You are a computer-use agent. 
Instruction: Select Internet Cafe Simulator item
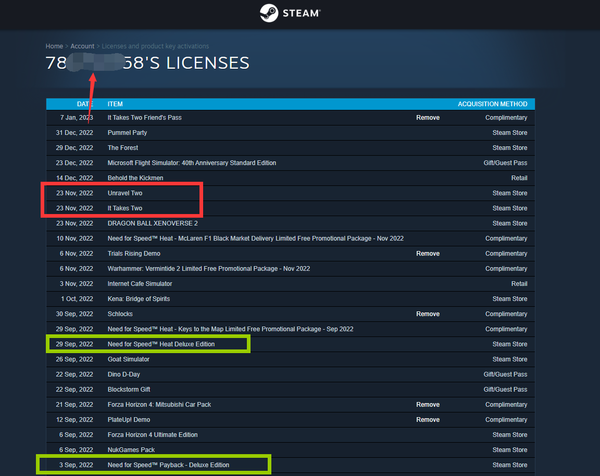[x=140, y=284]
